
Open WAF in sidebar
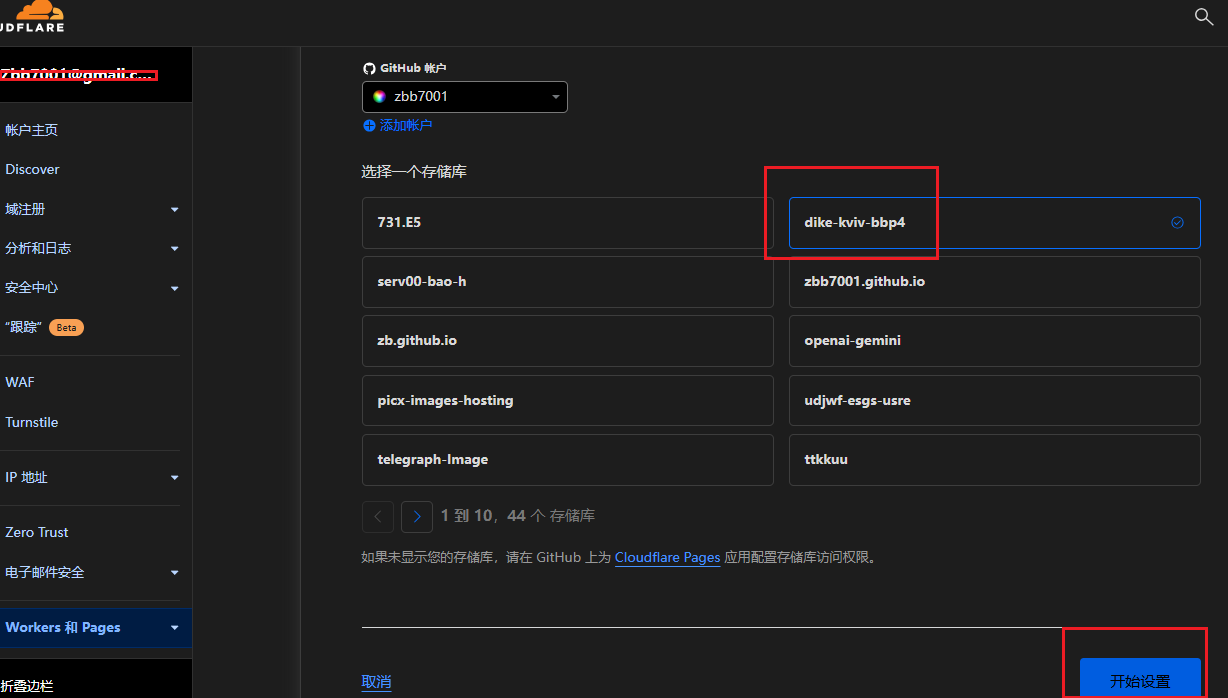tap(20, 382)
